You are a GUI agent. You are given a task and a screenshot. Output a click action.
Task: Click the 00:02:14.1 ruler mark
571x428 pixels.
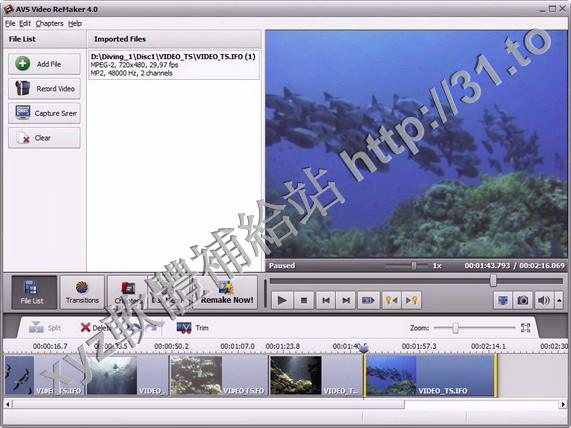click(x=488, y=346)
